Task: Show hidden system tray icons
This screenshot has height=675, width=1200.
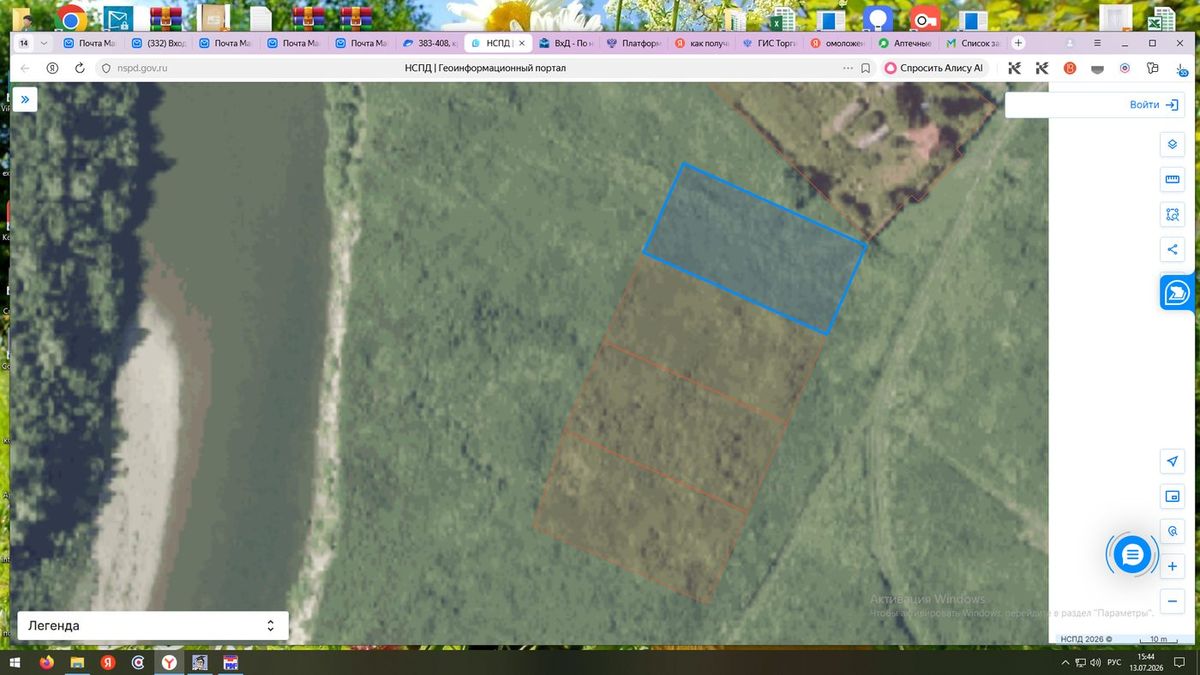Action: click(x=1064, y=662)
